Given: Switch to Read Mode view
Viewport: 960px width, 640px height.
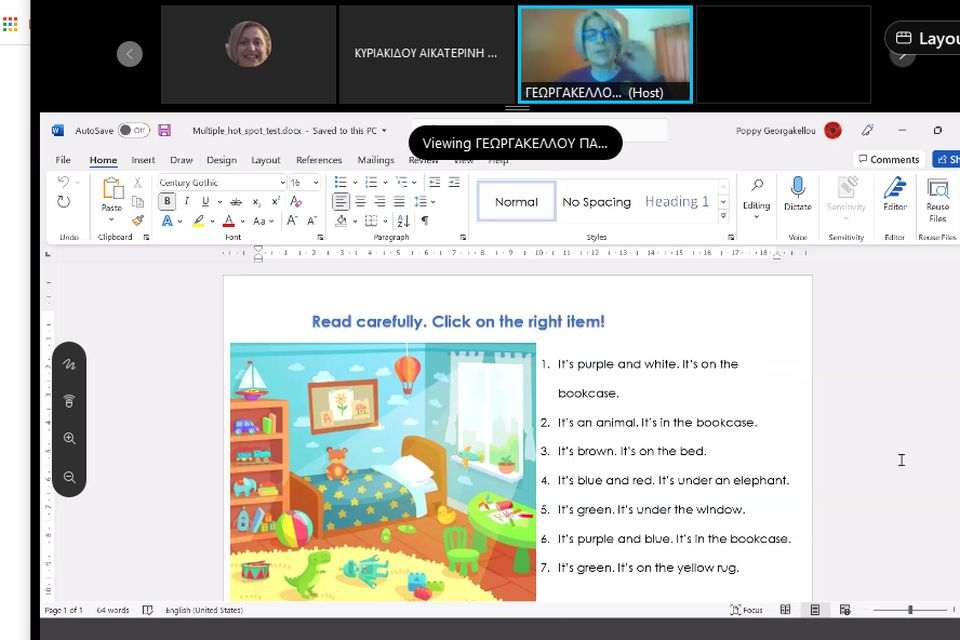Looking at the screenshot, I should [786, 609].
